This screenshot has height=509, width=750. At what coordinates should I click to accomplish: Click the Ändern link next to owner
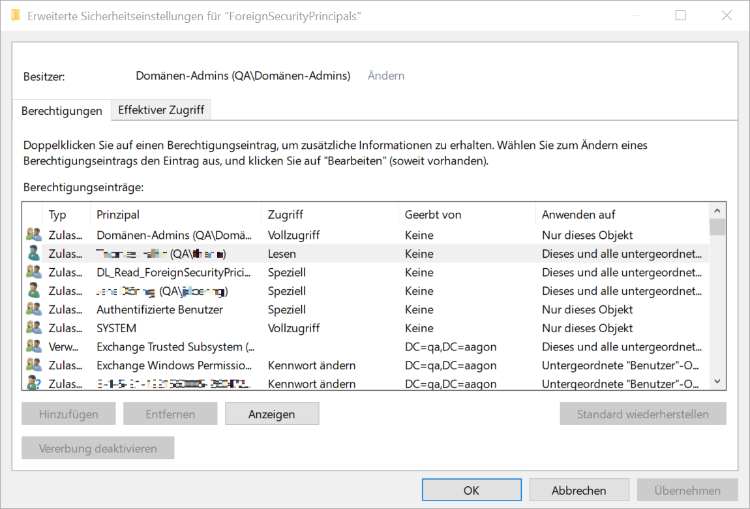click(x=386, y=76)
